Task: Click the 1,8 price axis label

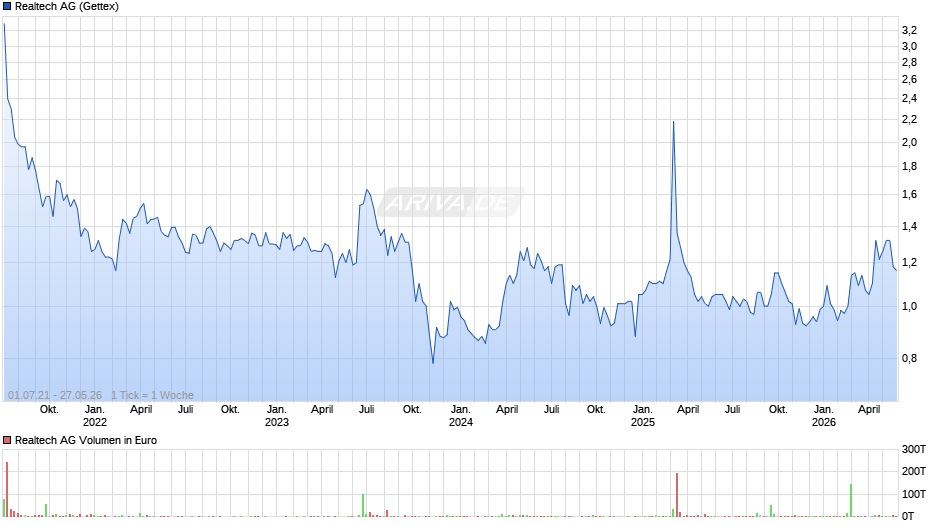Action: coord(909,167)
